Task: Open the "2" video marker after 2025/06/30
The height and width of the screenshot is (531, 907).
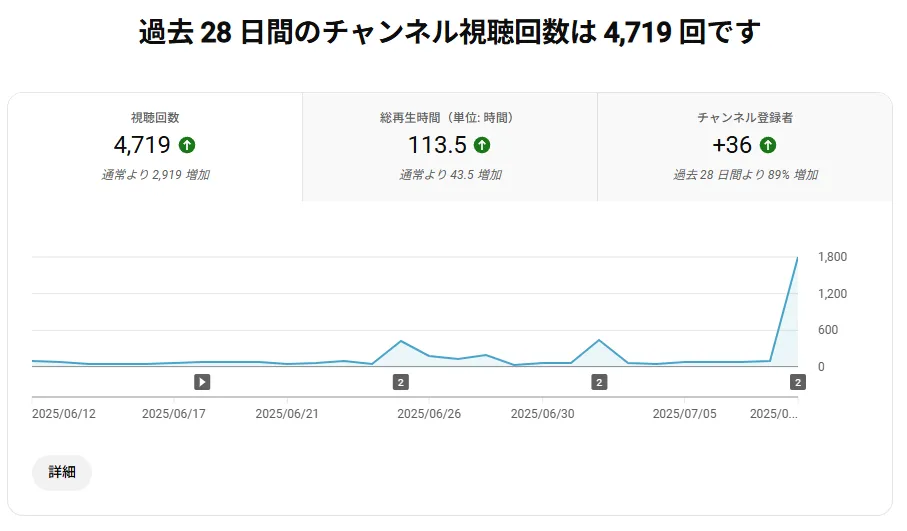Action: [599, 381]
